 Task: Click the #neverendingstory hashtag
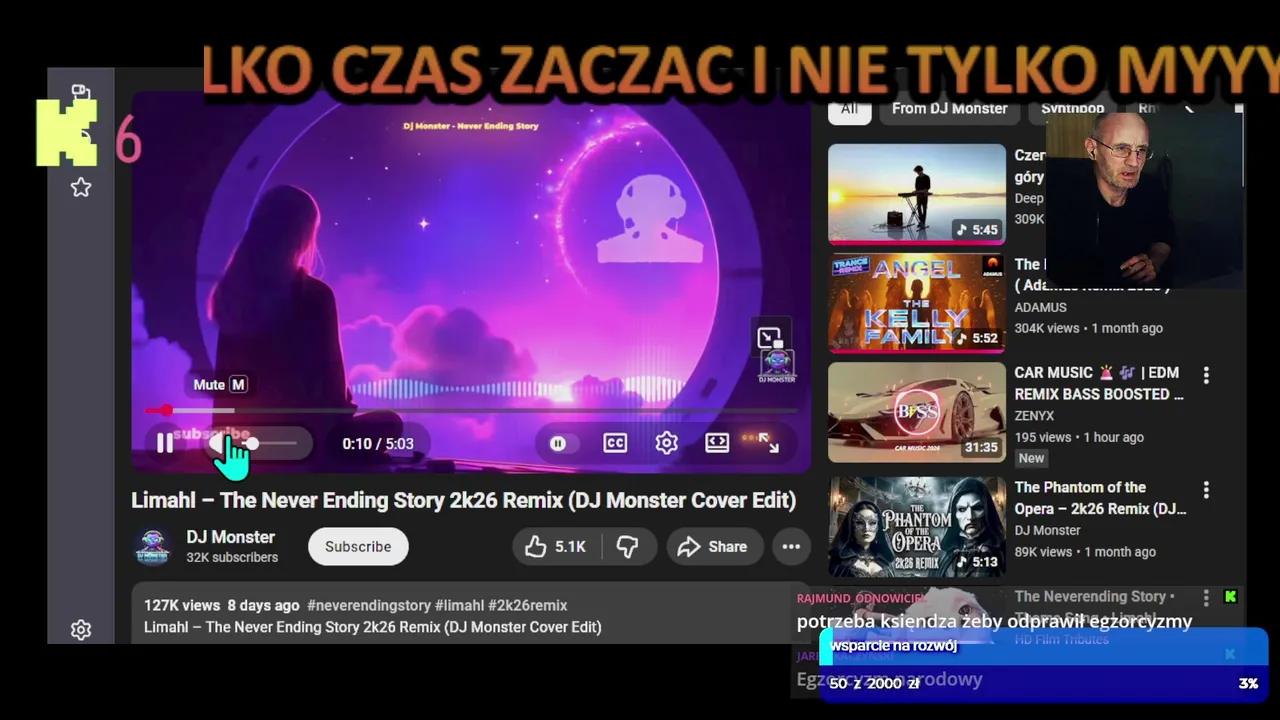click(x=369, y=605)
